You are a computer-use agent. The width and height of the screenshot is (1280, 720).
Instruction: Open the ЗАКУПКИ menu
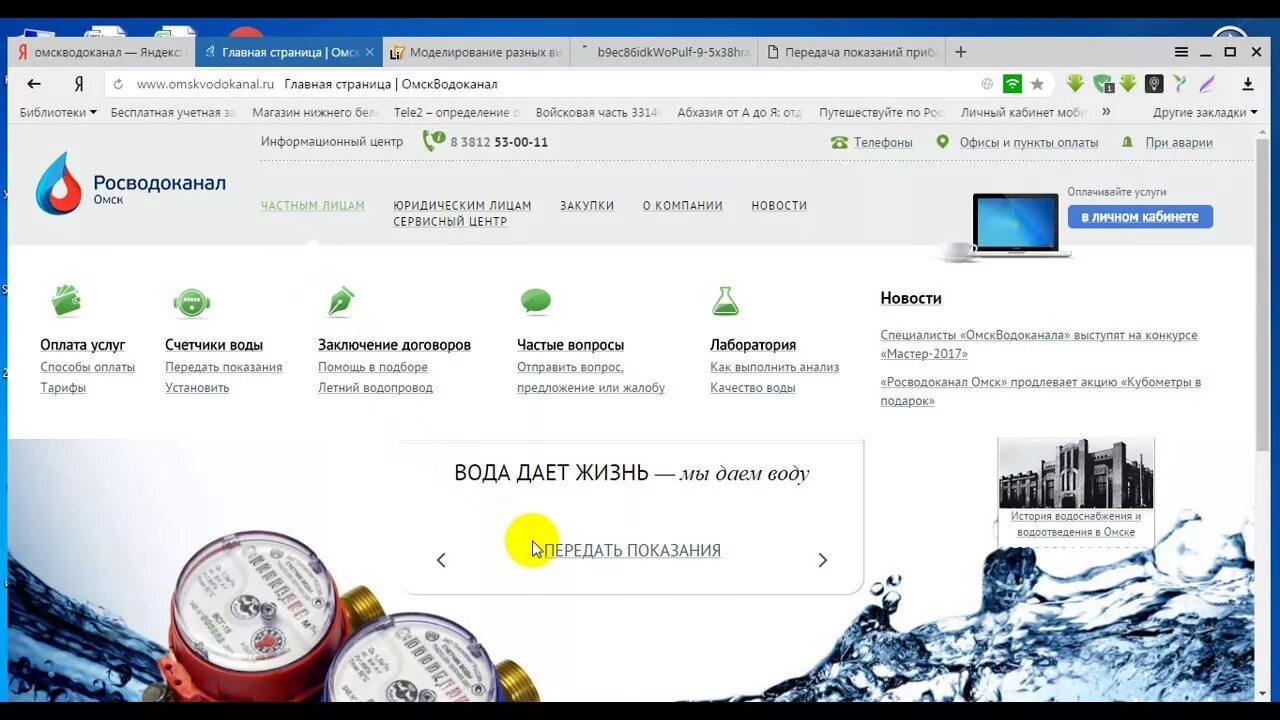(587, 206)
